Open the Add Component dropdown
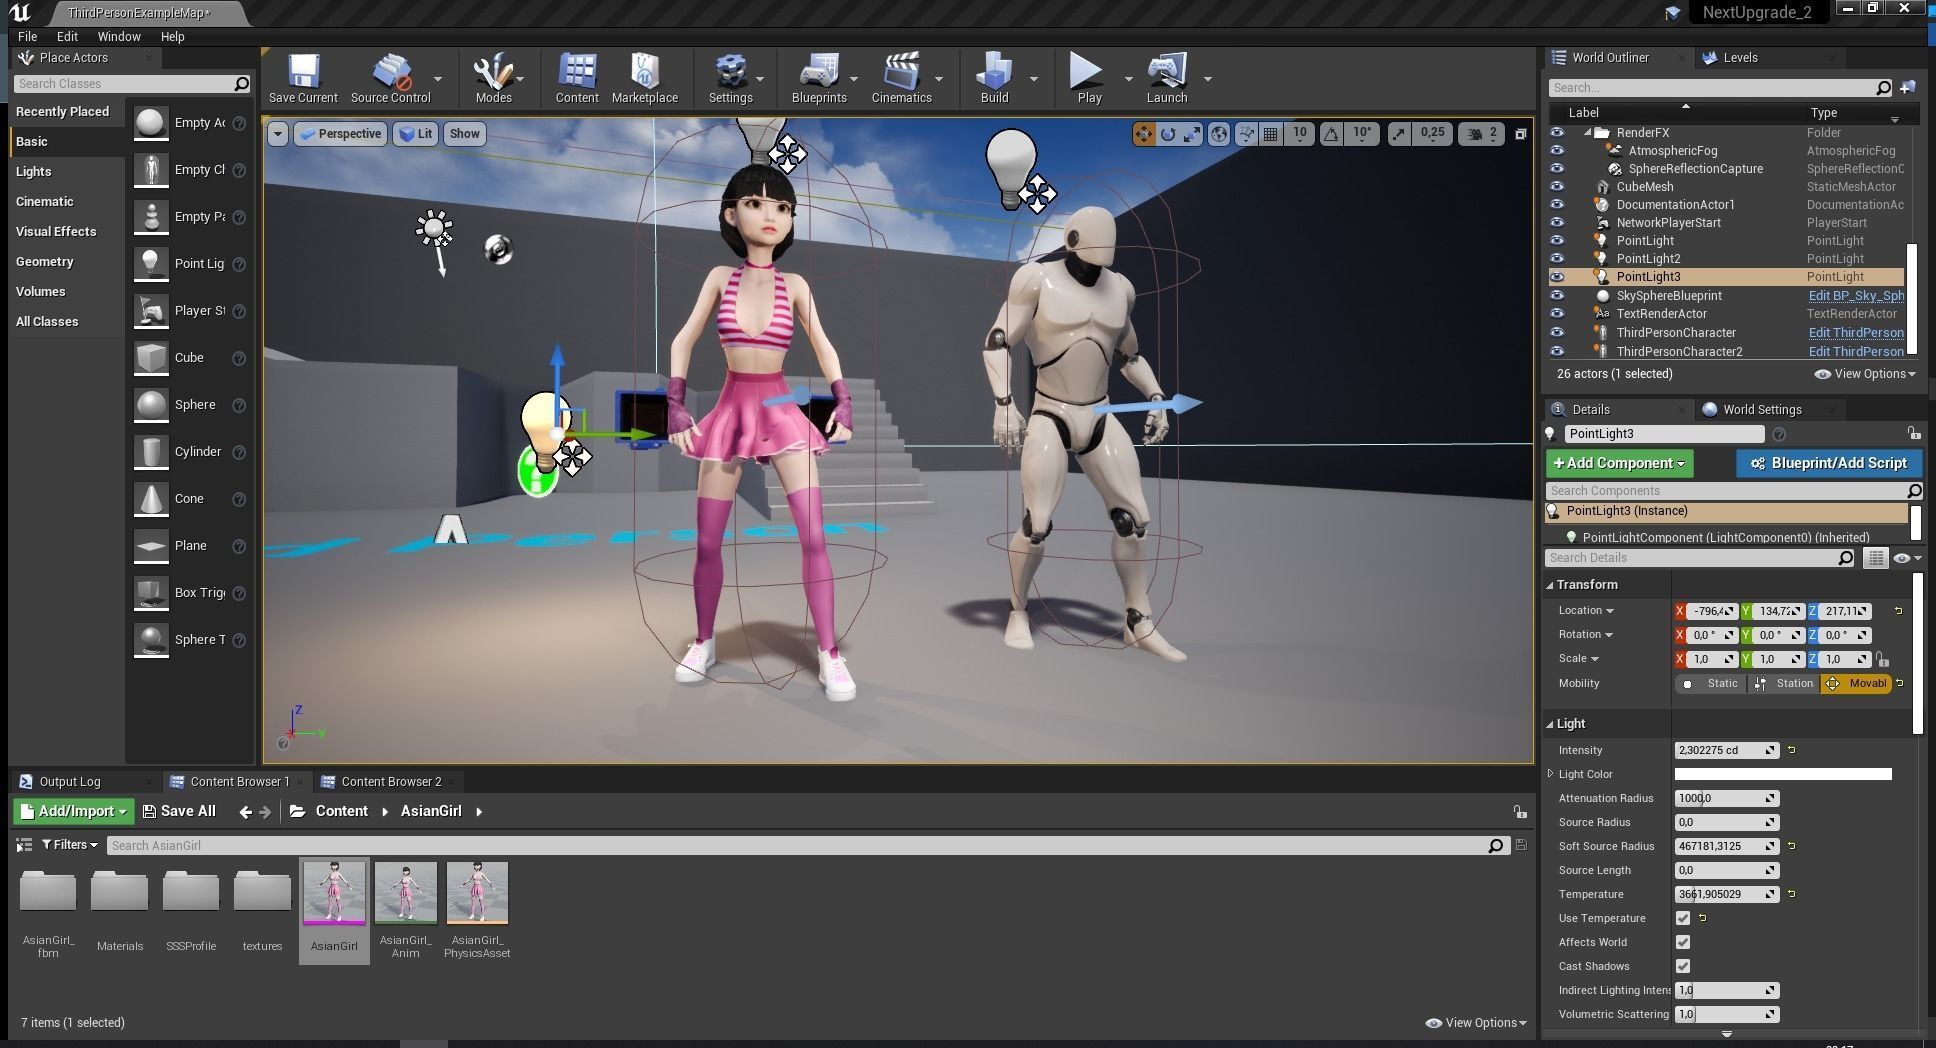The image size is (1936, 1048). (x=1619, y=463)
